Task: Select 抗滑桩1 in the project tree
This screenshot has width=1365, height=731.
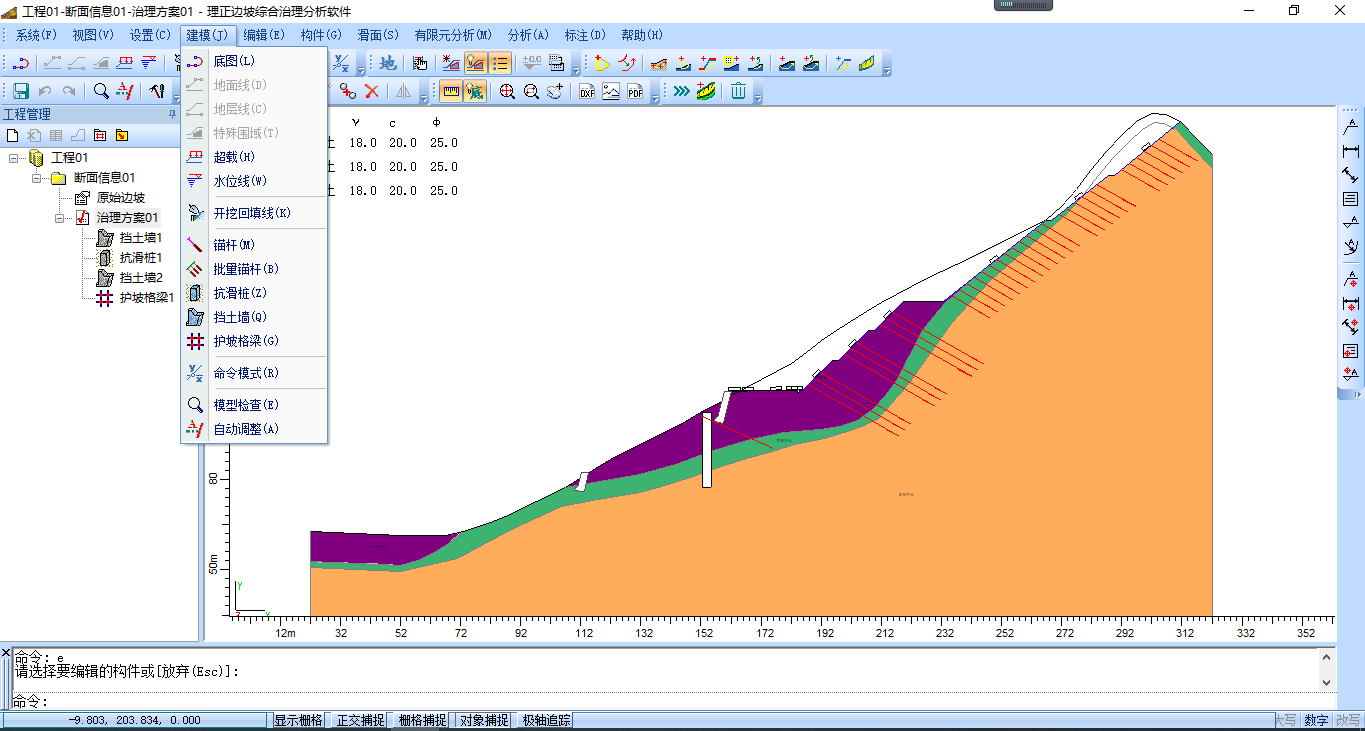Action: 140,258
